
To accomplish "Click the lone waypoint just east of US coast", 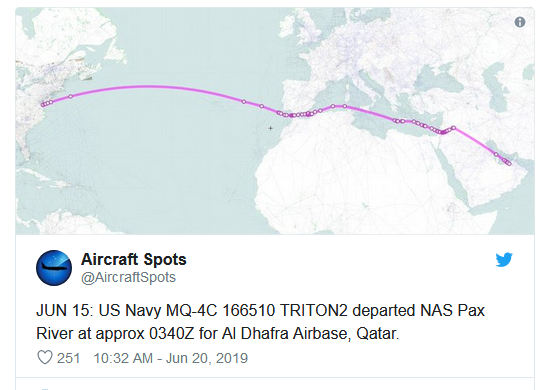I will (71, 96).
